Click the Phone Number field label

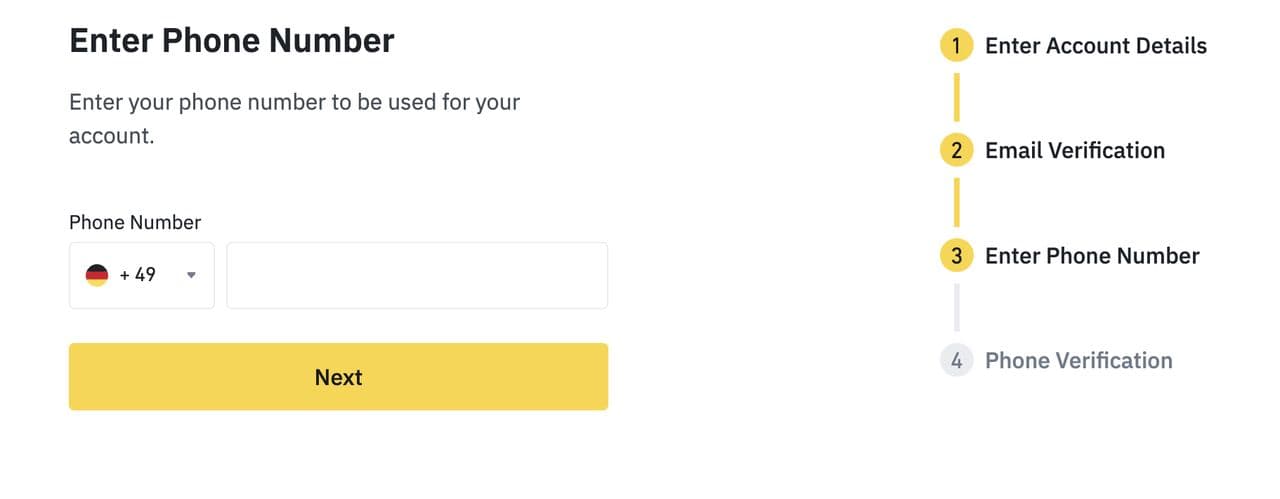pyautogui.click(x=135, y=223)
